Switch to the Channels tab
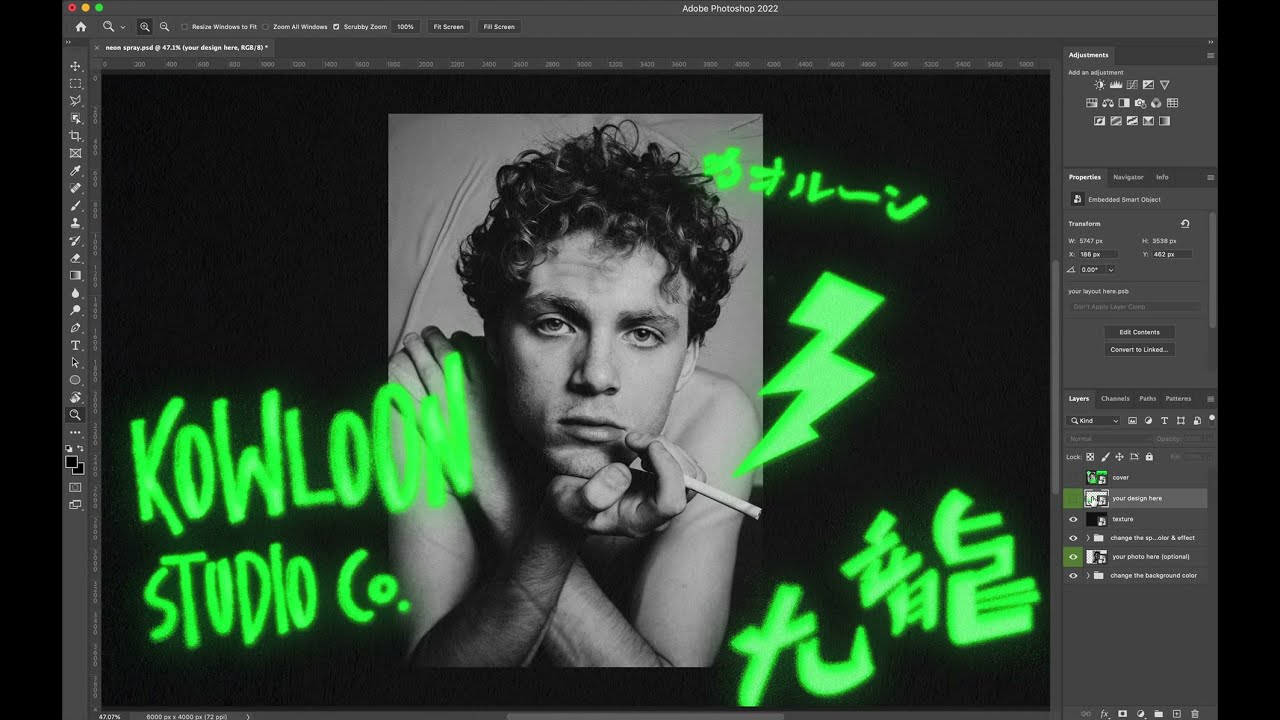This screenshot has height=720, width=1280. pyautogui.click(x=1114, y=399)
